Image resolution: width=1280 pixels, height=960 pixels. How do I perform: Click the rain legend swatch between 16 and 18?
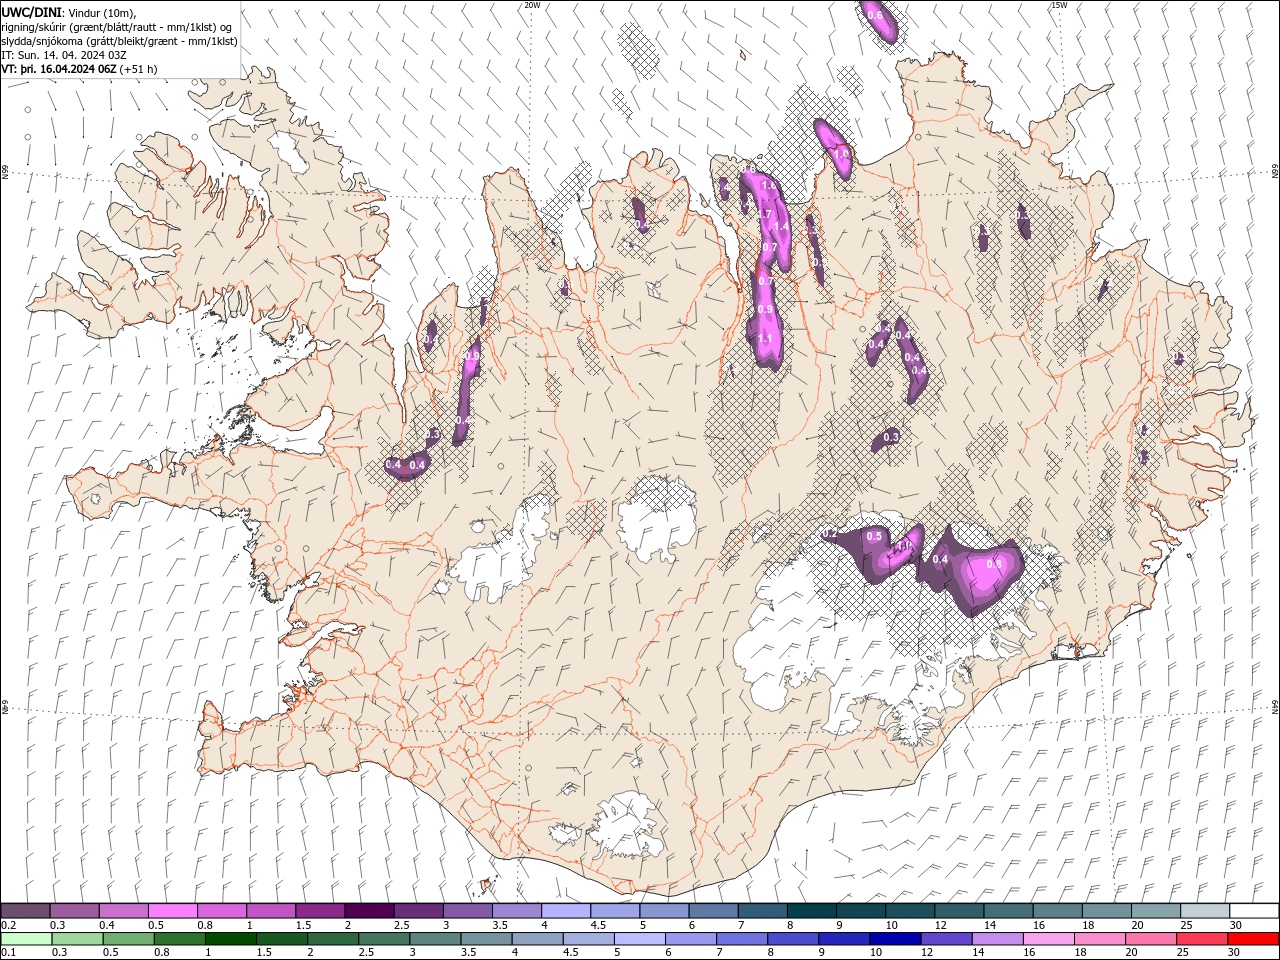click(1048, 939)
